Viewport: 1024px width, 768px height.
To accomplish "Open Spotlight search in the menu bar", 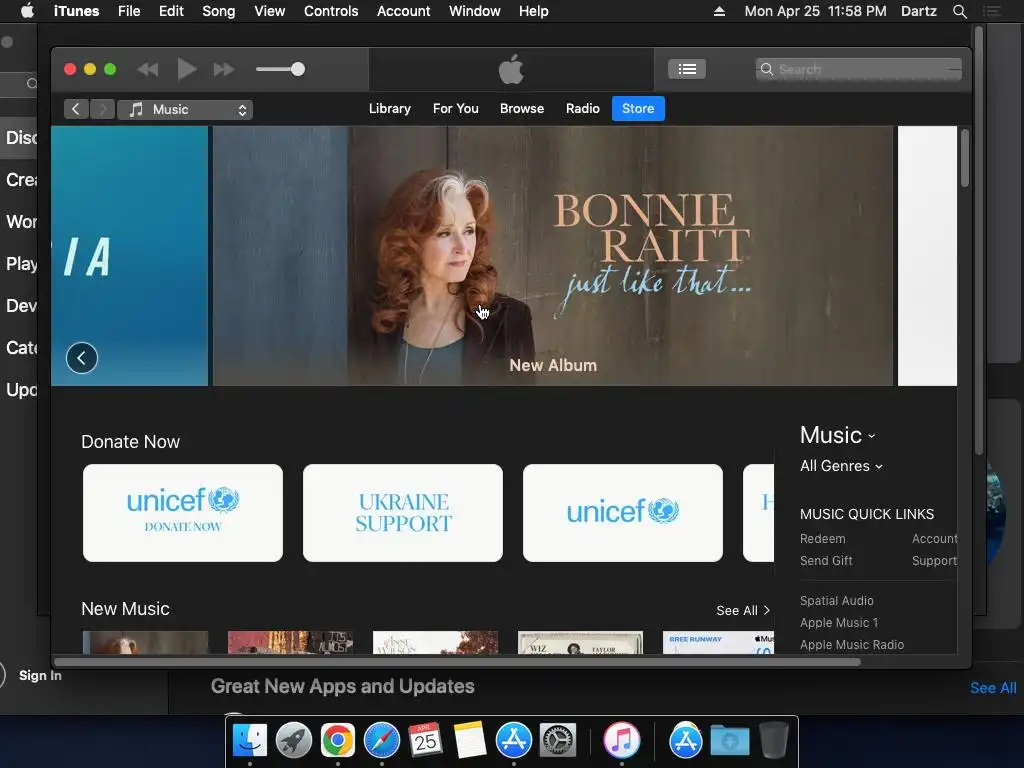I will (x=959, y=11).
